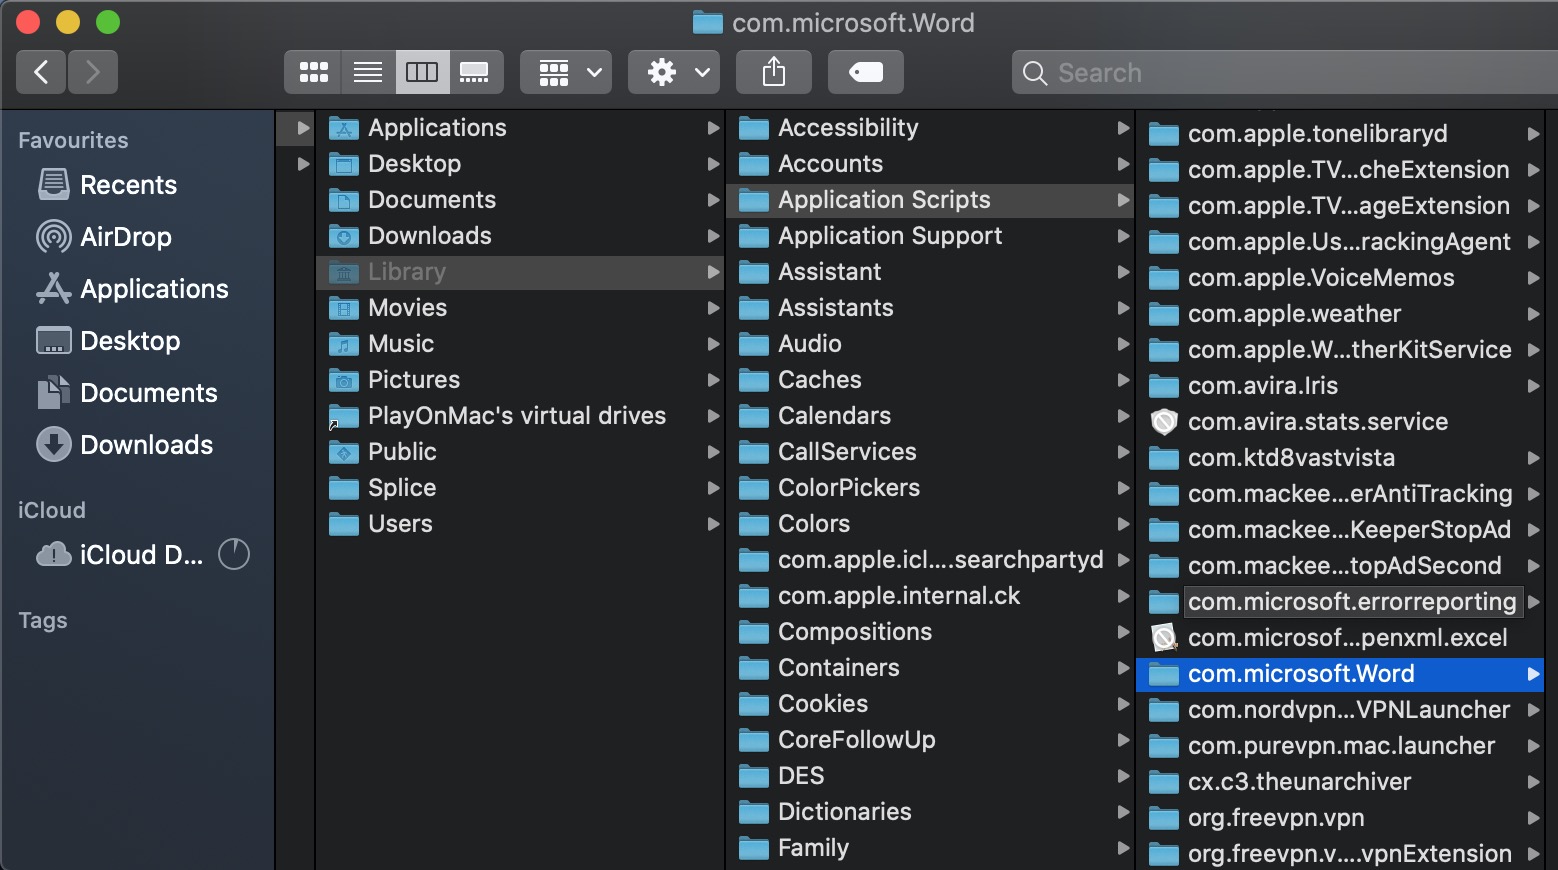Image resolution: width=1558 pixels, height=870 pixels.
Task: Select the Application Support folder
Action: [x=930, y=236]
